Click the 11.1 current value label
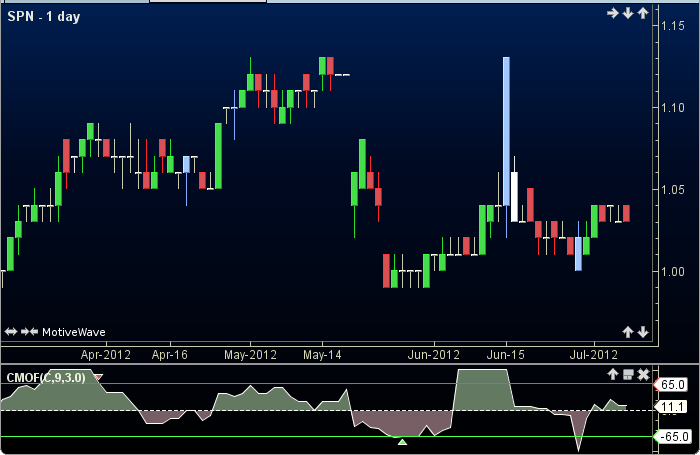The width and height of the screenshot is (700, 455). tap(671, 407)
